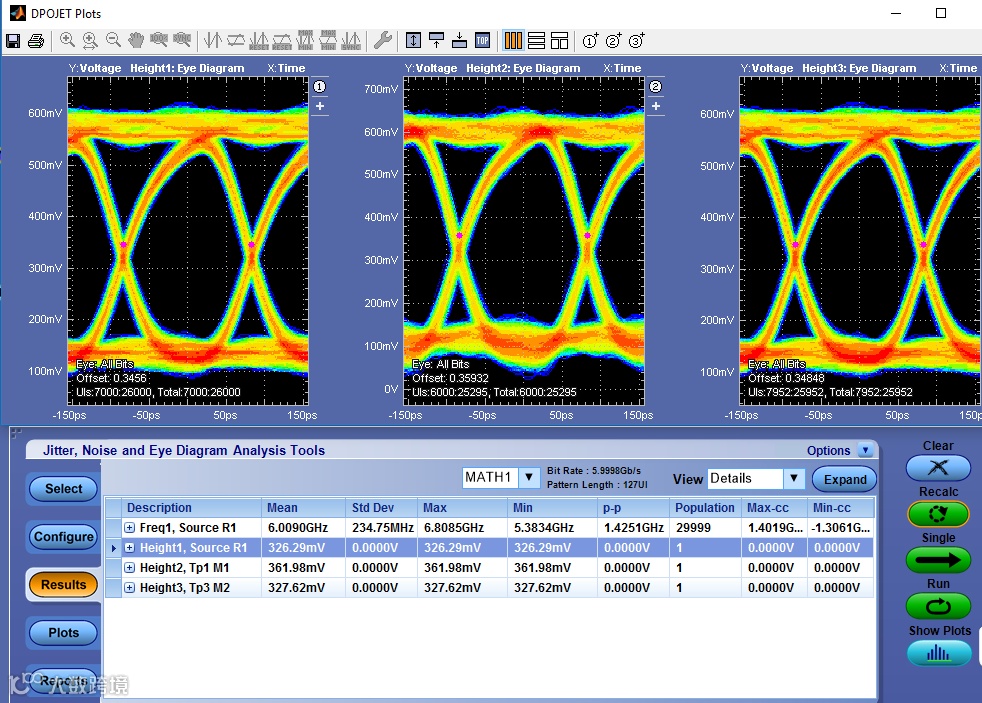Screen dimensions: 982x703
Task: Expand the Height3, Tp3 M2 row
Action: point(130,588)
